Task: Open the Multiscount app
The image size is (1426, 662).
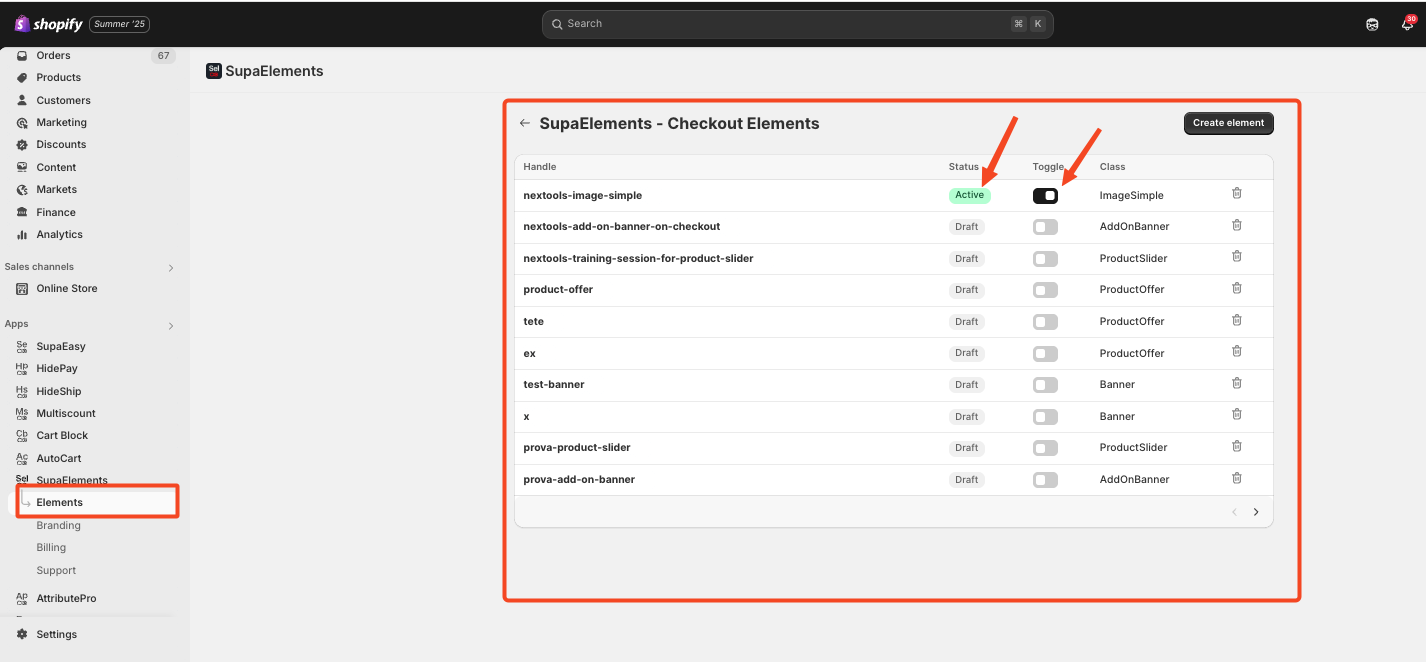Action: tap(66, 413)
